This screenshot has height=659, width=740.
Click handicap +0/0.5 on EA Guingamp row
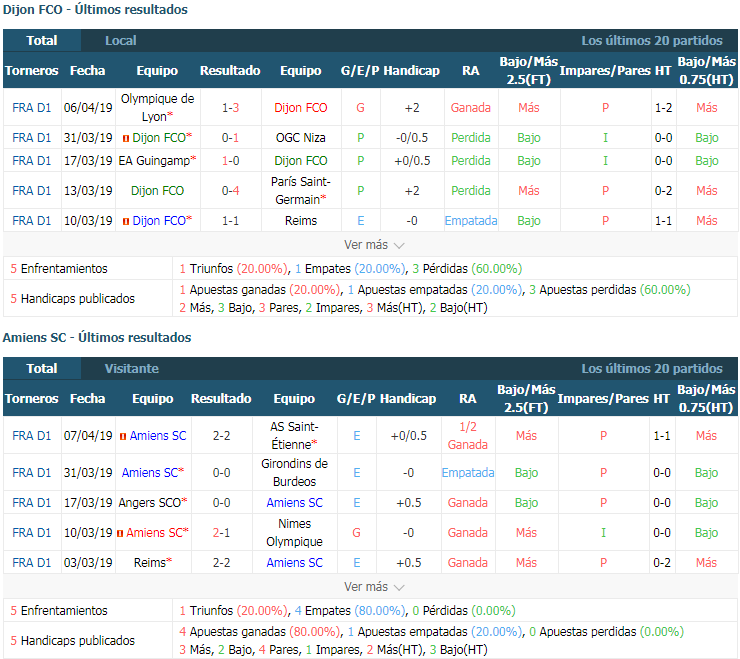pyautogui.click(x=412, y=161)
